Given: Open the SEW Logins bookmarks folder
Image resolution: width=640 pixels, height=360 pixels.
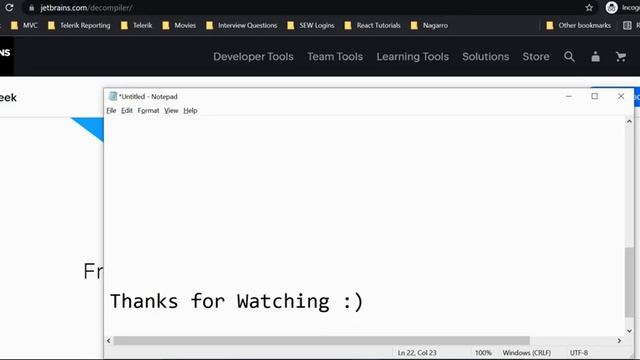Looking at the screenshot, I should (311, 25).
